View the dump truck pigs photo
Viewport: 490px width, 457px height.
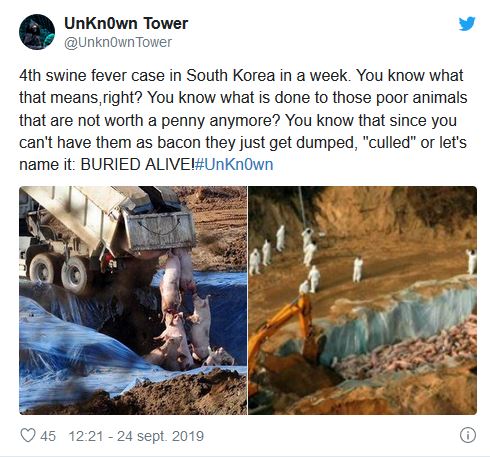point(133,300)
